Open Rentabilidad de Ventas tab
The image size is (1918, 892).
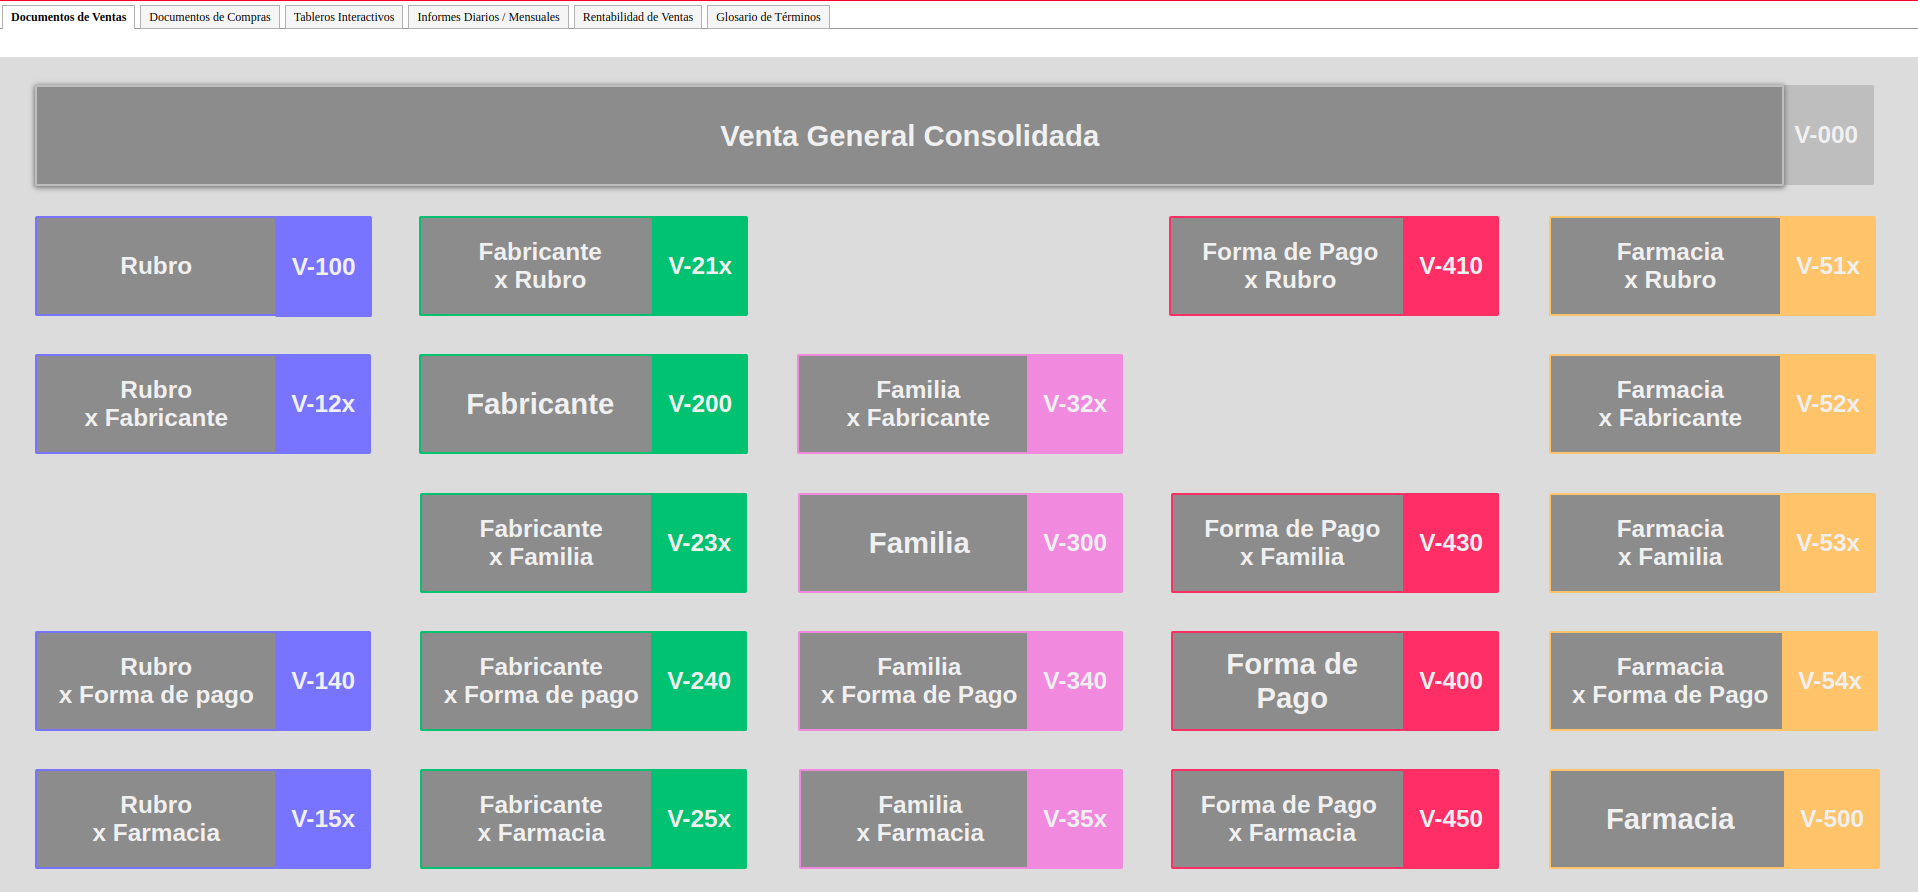[x=637, y=17]
